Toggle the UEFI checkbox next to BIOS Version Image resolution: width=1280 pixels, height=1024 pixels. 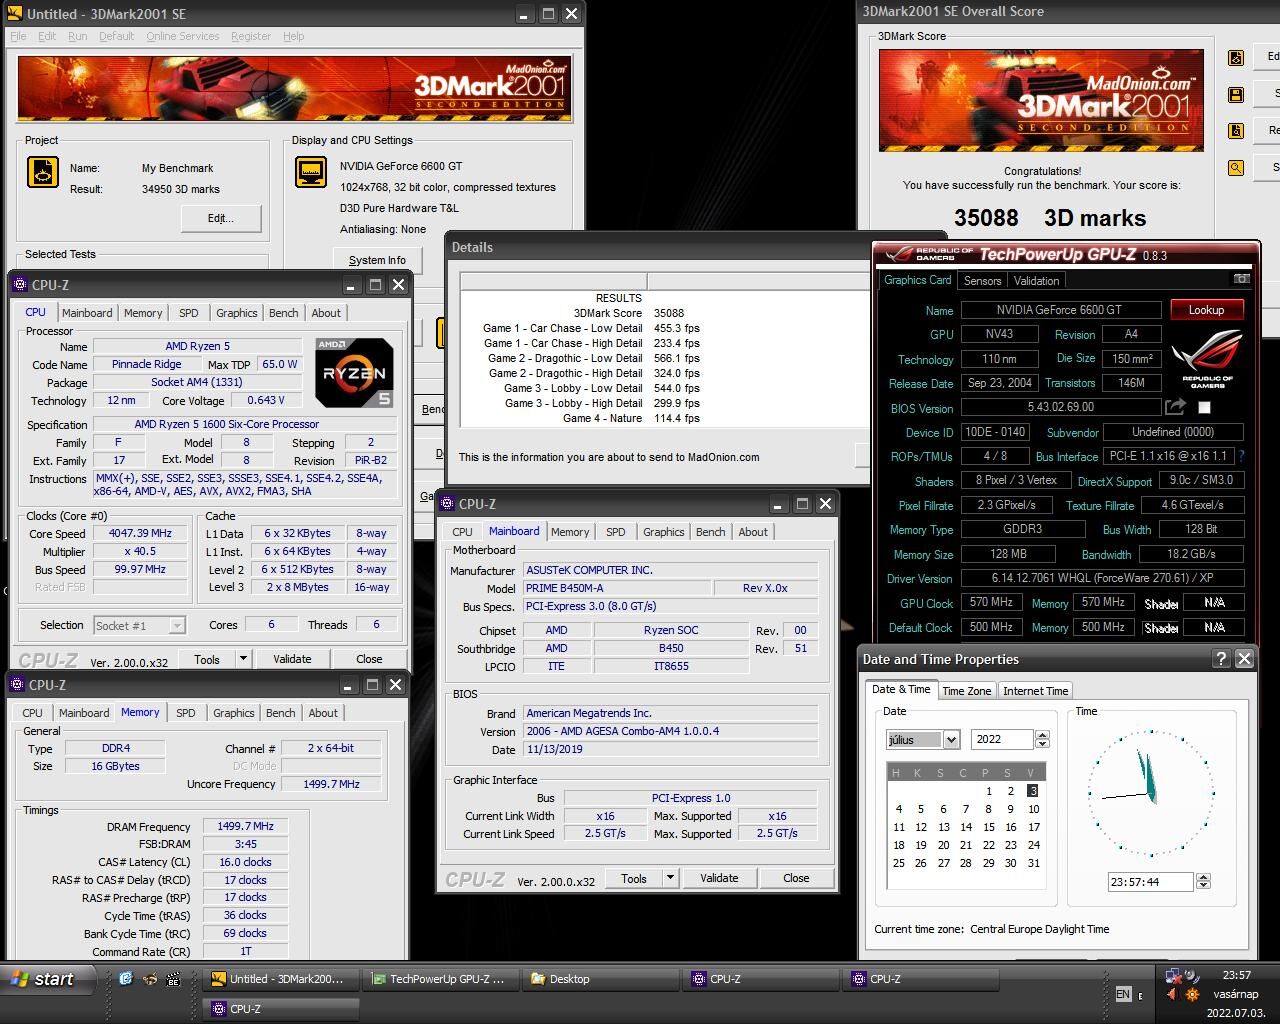(x=1204, y=407)
